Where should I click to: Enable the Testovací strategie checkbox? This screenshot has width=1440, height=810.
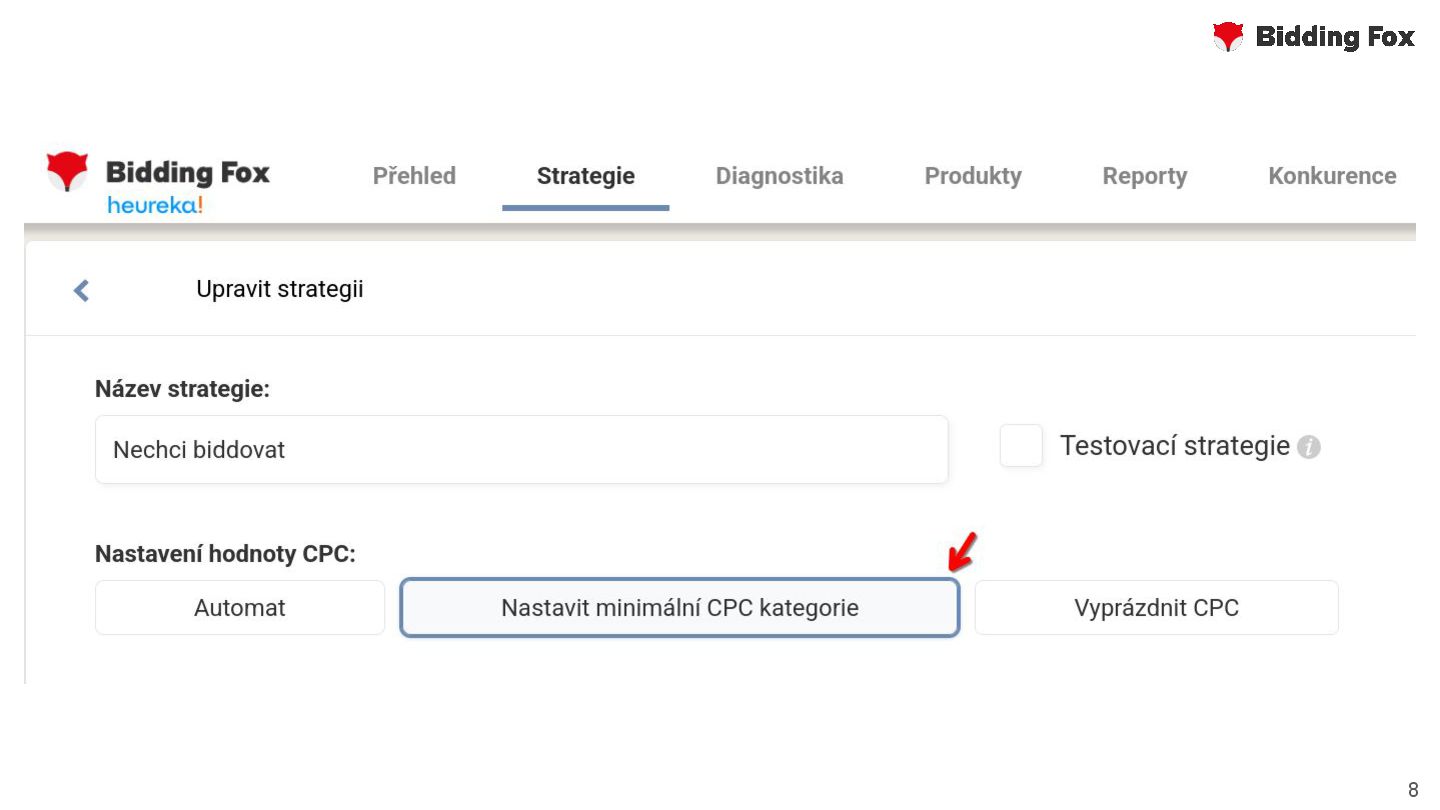[x=1021, y=446]
